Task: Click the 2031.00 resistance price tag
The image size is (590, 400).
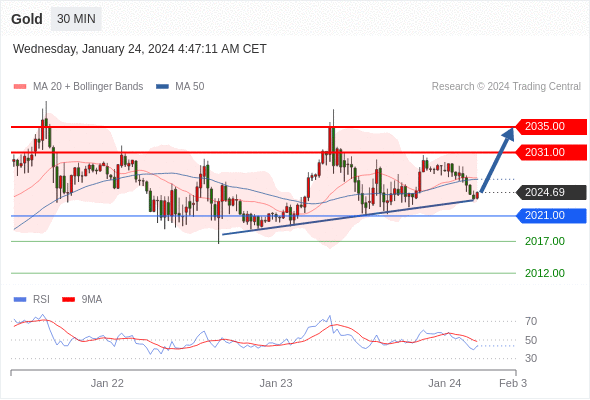Action: point(551,152)
